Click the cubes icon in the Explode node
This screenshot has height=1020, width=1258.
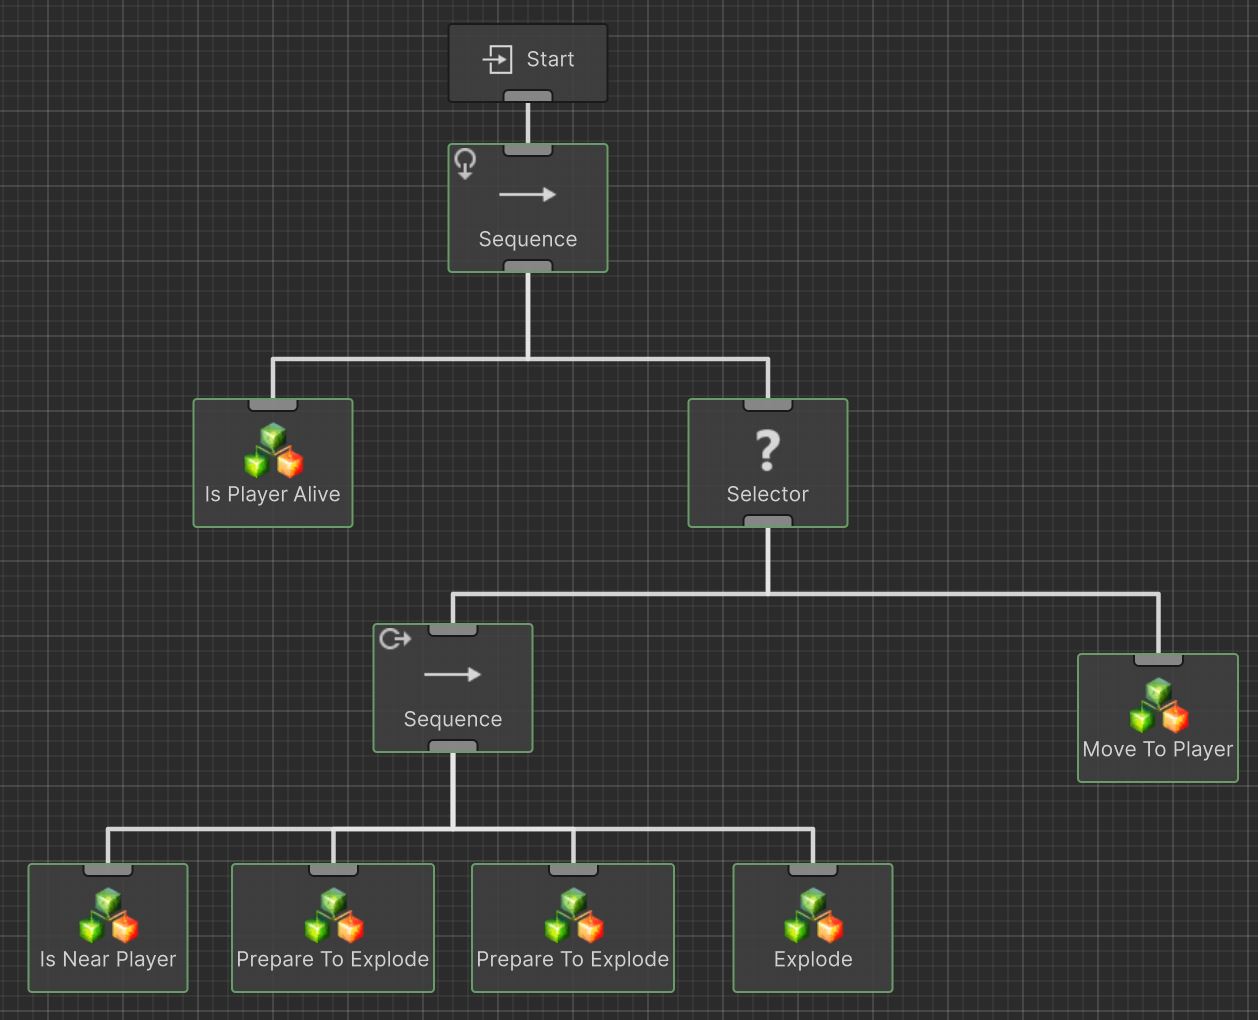813,916
